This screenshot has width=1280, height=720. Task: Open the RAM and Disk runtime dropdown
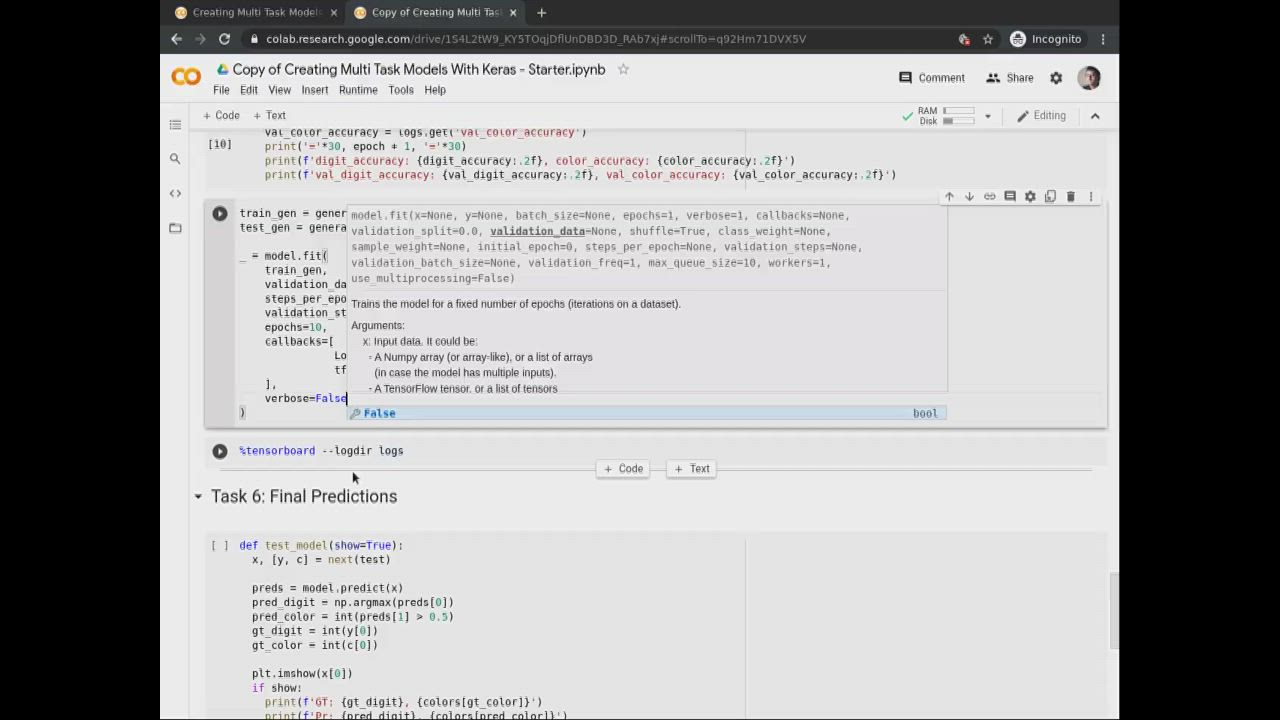pyautogui.click(x=987, y=116)
